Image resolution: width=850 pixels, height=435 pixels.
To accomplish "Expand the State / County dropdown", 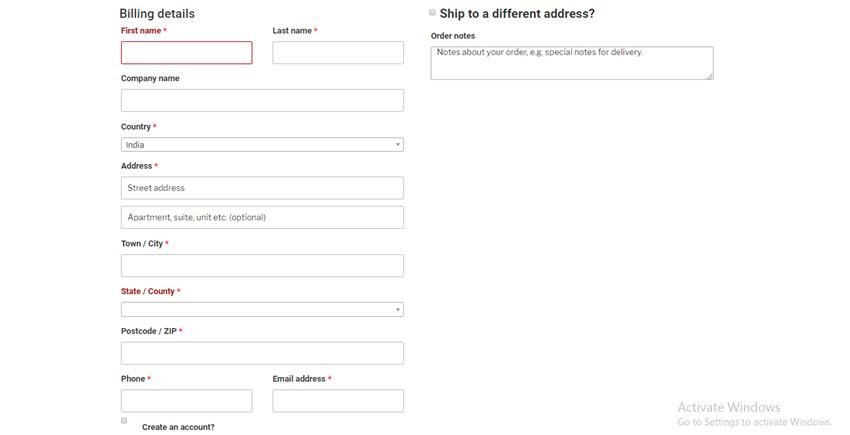I will point(262,310).
